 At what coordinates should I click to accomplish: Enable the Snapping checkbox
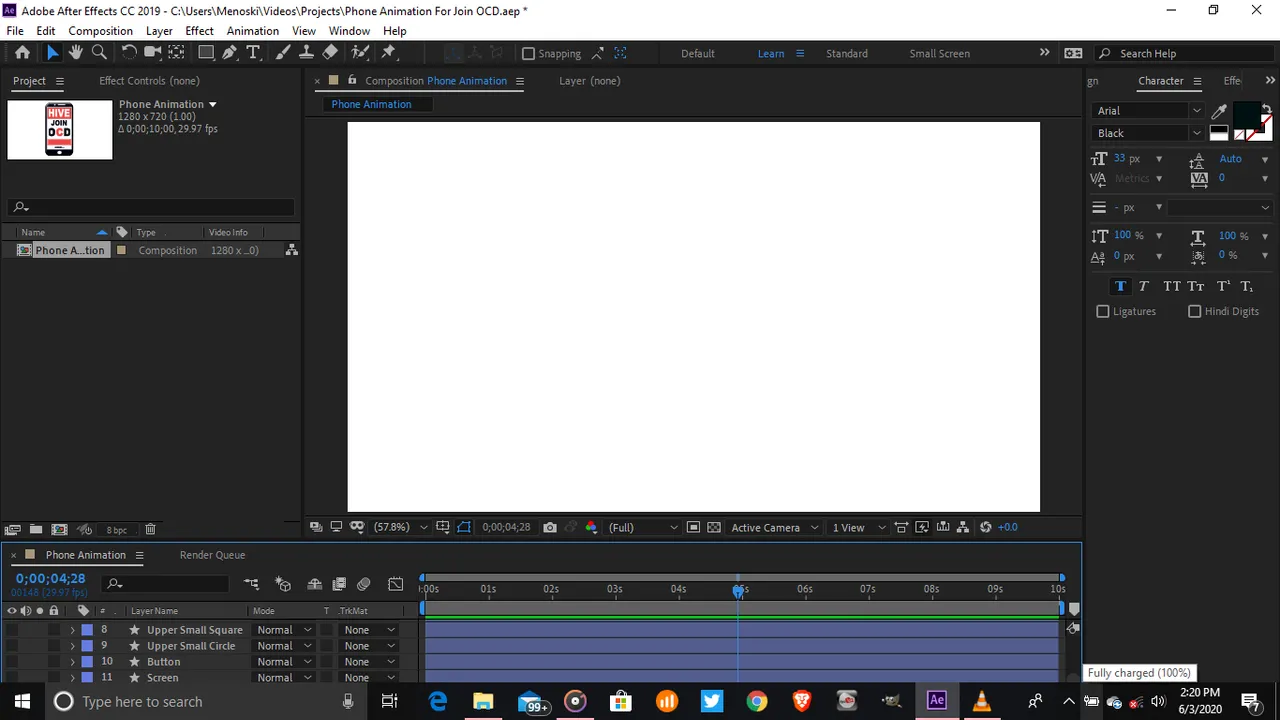click(x=529, y=53)
